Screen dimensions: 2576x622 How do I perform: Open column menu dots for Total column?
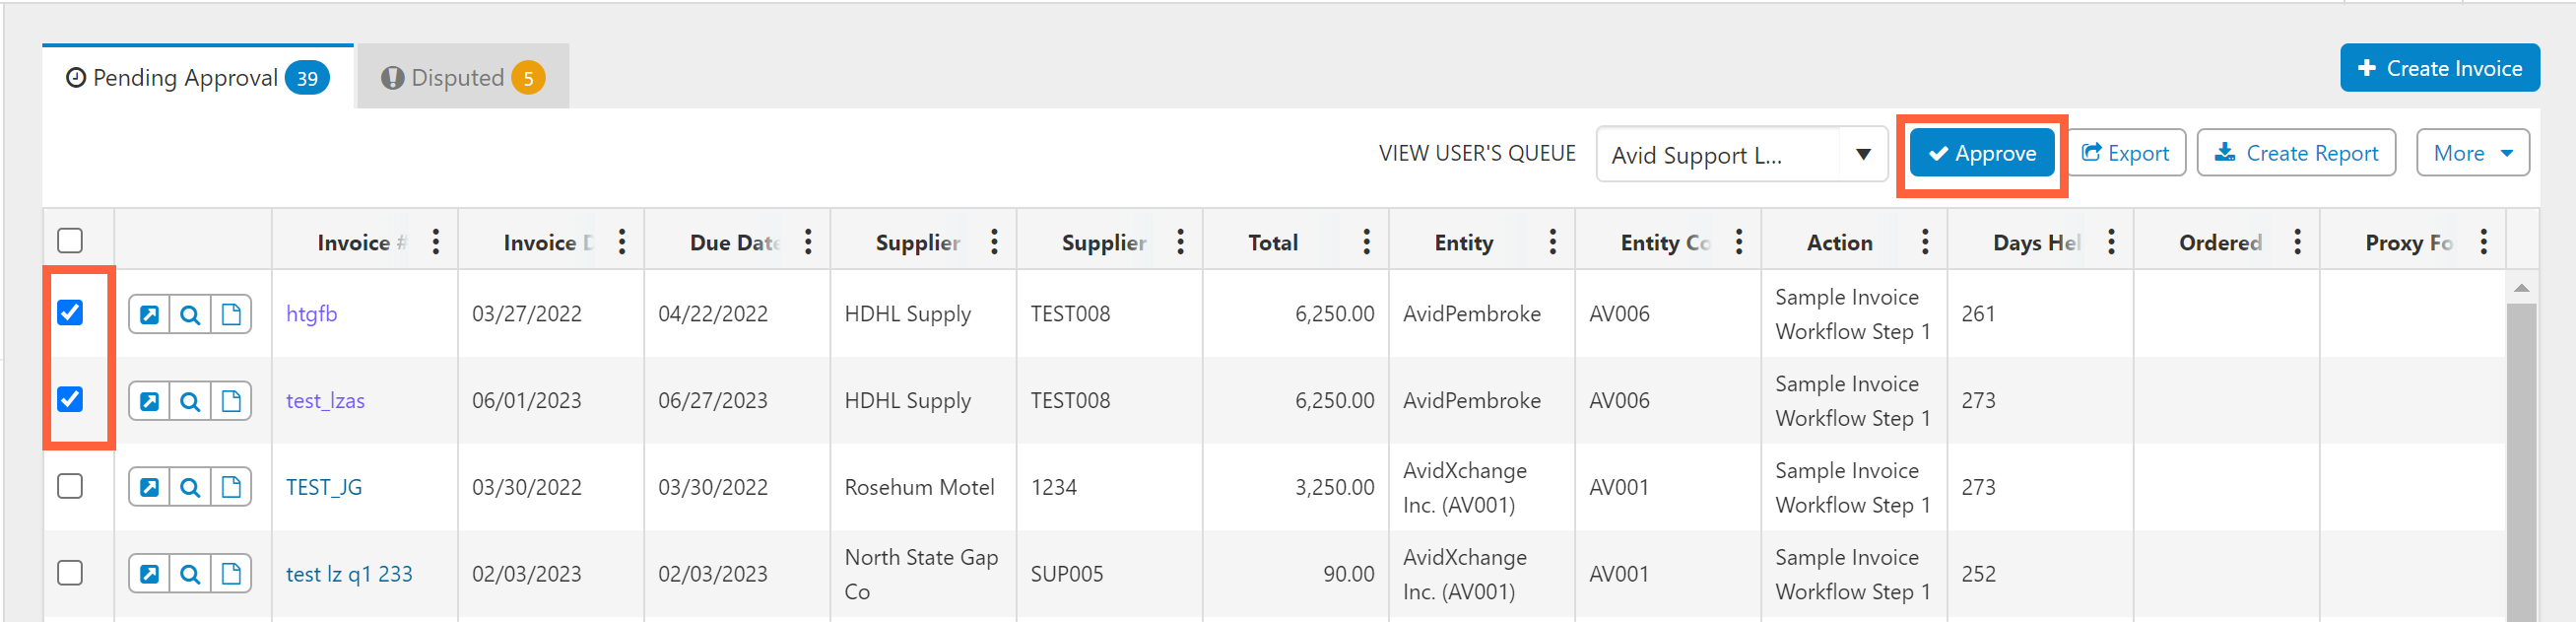click(1366, 242)
